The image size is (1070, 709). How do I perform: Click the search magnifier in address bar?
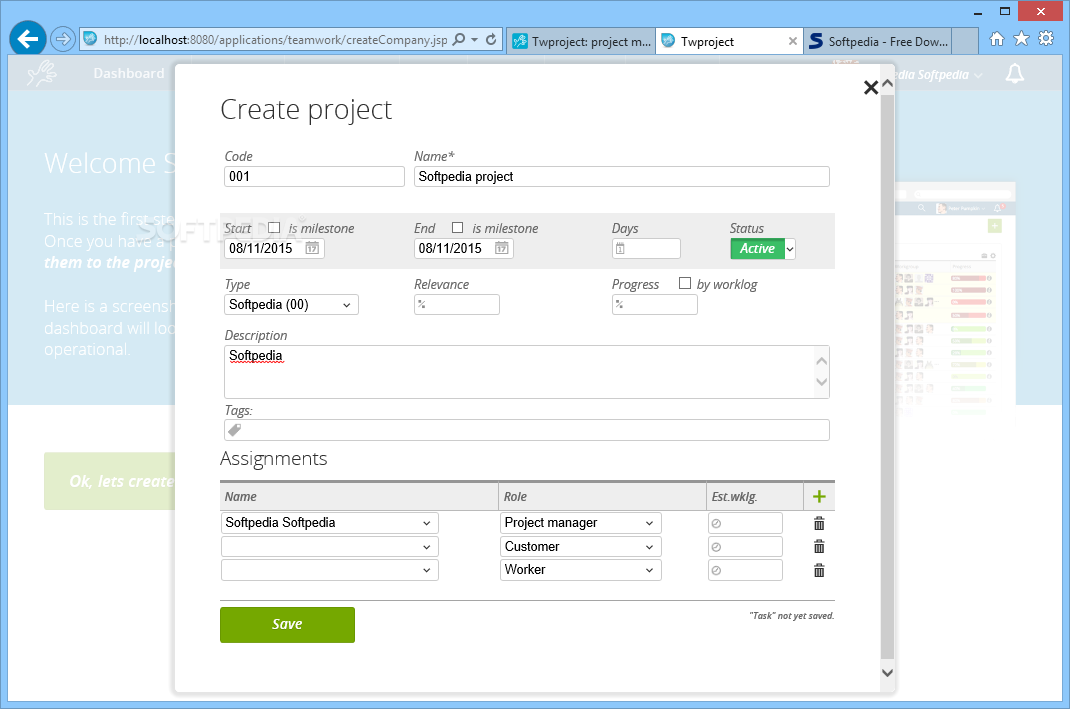(459, 40)
